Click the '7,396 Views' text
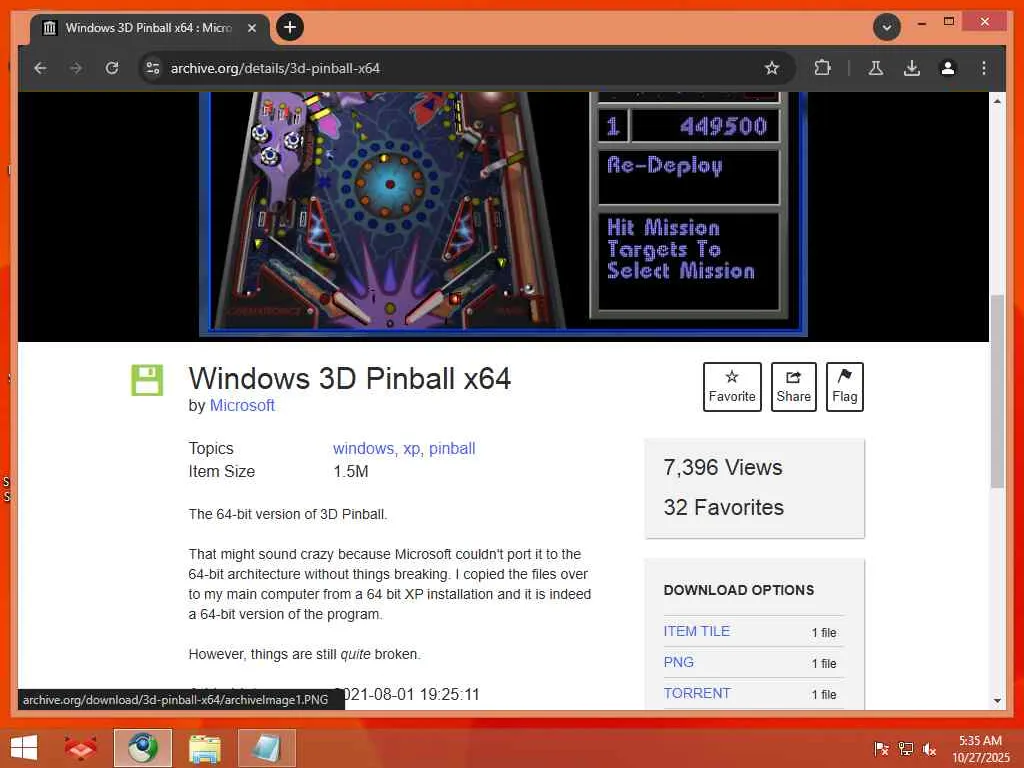 [722, 468]
